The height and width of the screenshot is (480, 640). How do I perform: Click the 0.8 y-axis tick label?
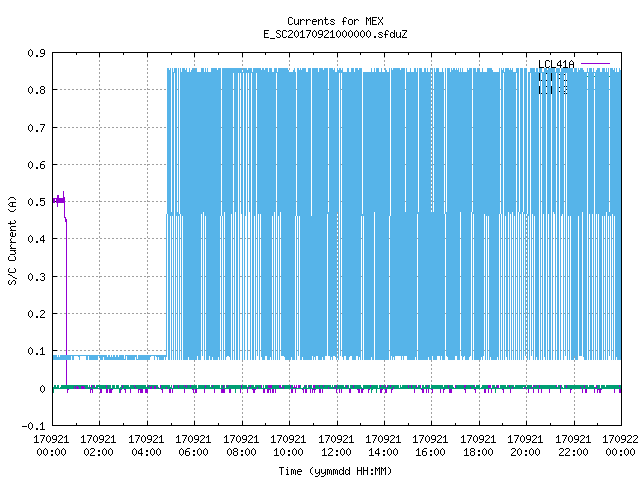click(36, 90)
